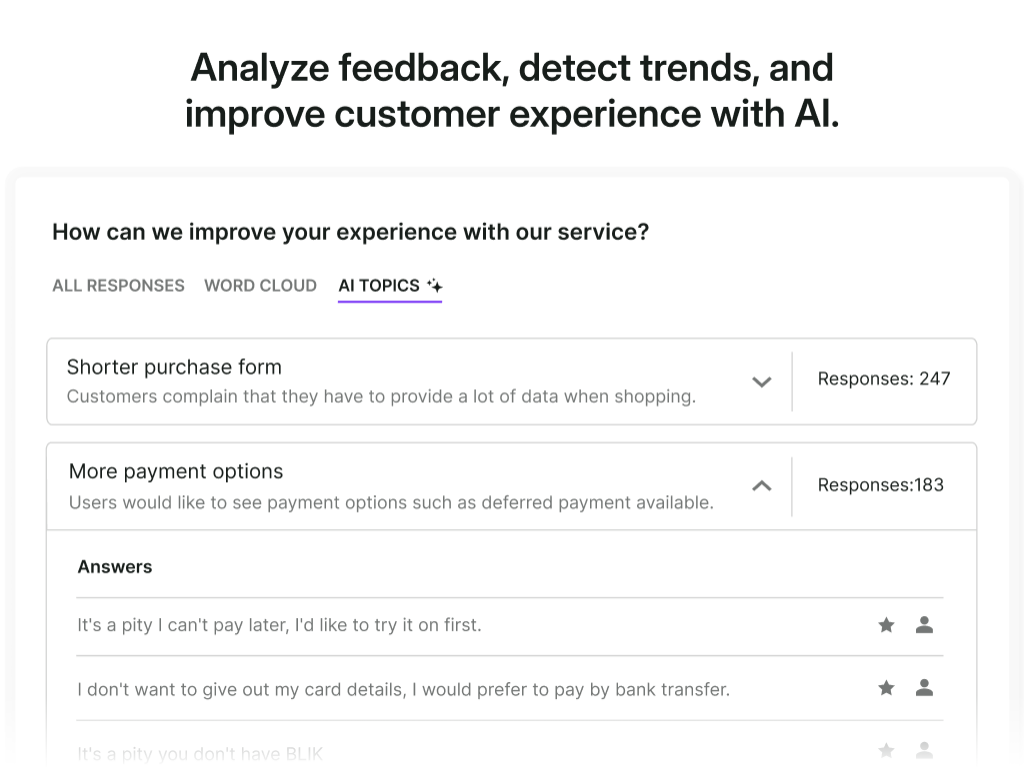
Task: Collapse the More payment options topic
Action: (x=761, y=486)
